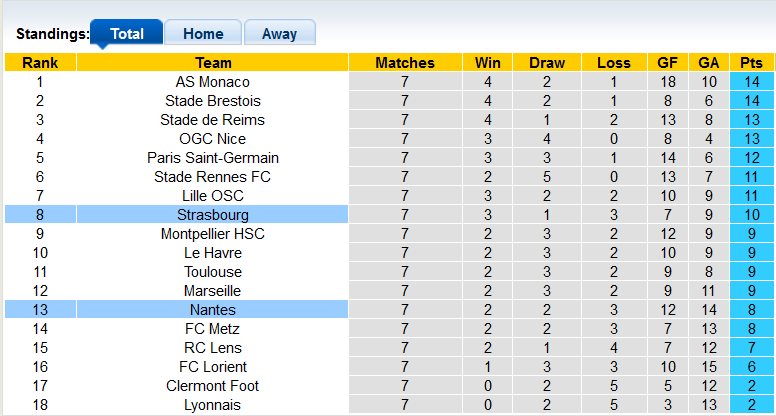Switch to the Total standings tab

(127, 33)
